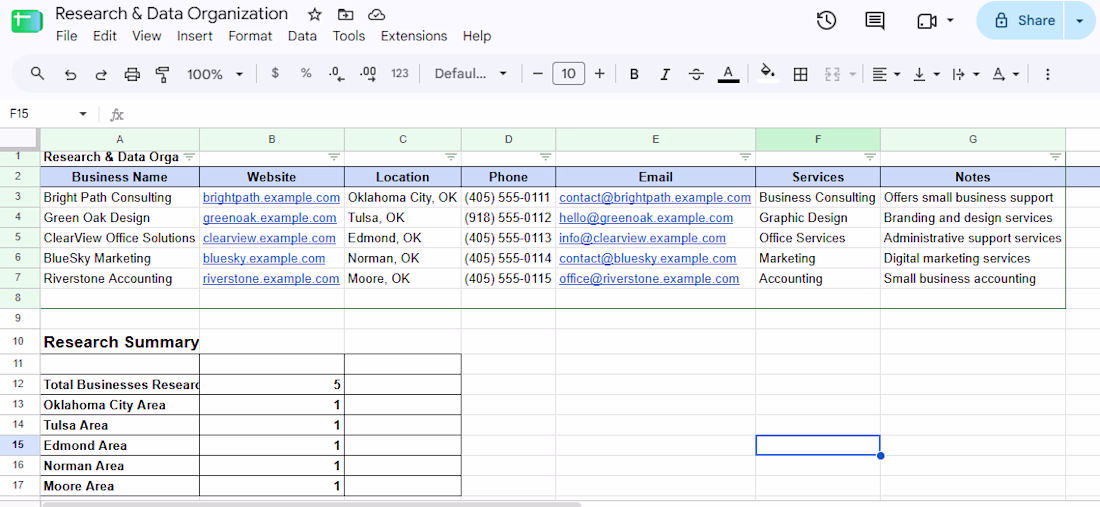Star the Research & Data Organization document
The image size is (1100, 507).
(315, 15)
